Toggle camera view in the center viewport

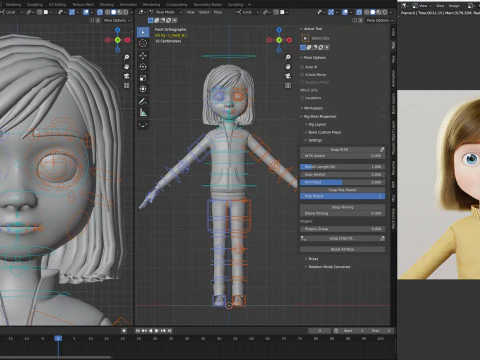(x=288, y=76)
